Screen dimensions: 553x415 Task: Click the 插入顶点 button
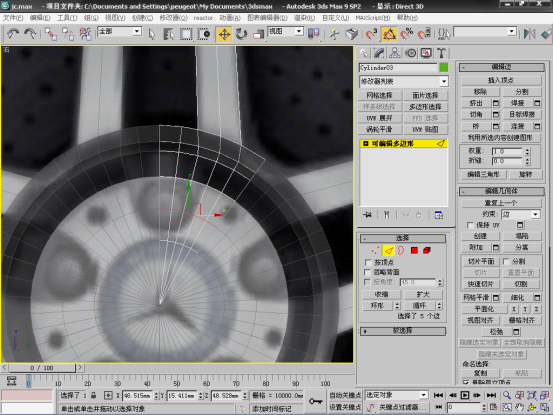coord(501,80)
